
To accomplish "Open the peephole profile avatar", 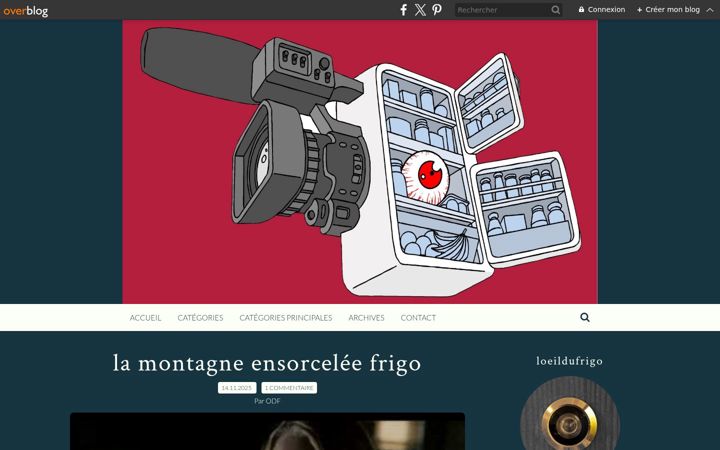I will pos(570,413).
